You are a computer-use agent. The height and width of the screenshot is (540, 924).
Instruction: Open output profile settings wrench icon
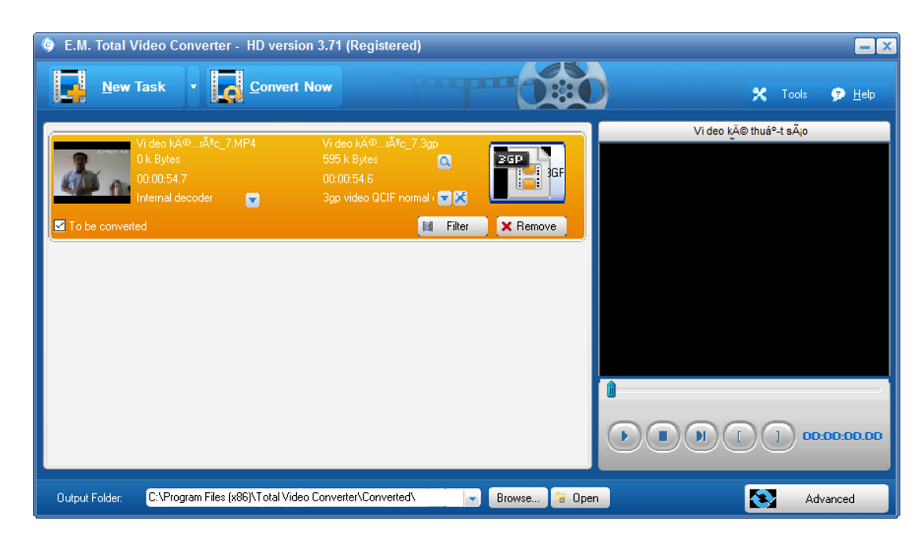click(x=460, y=198)
